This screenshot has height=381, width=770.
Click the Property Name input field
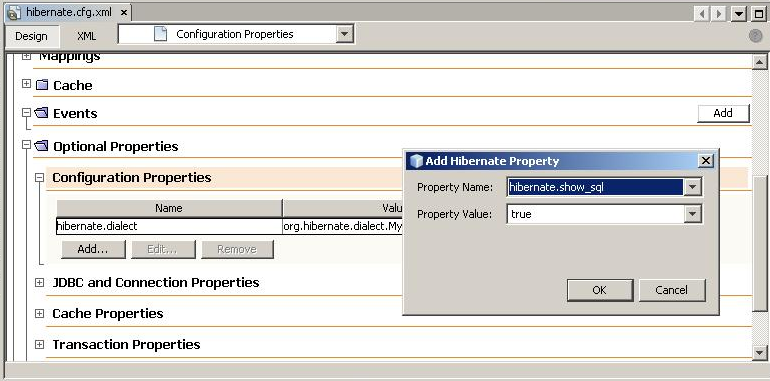click(x=595, y=187)
